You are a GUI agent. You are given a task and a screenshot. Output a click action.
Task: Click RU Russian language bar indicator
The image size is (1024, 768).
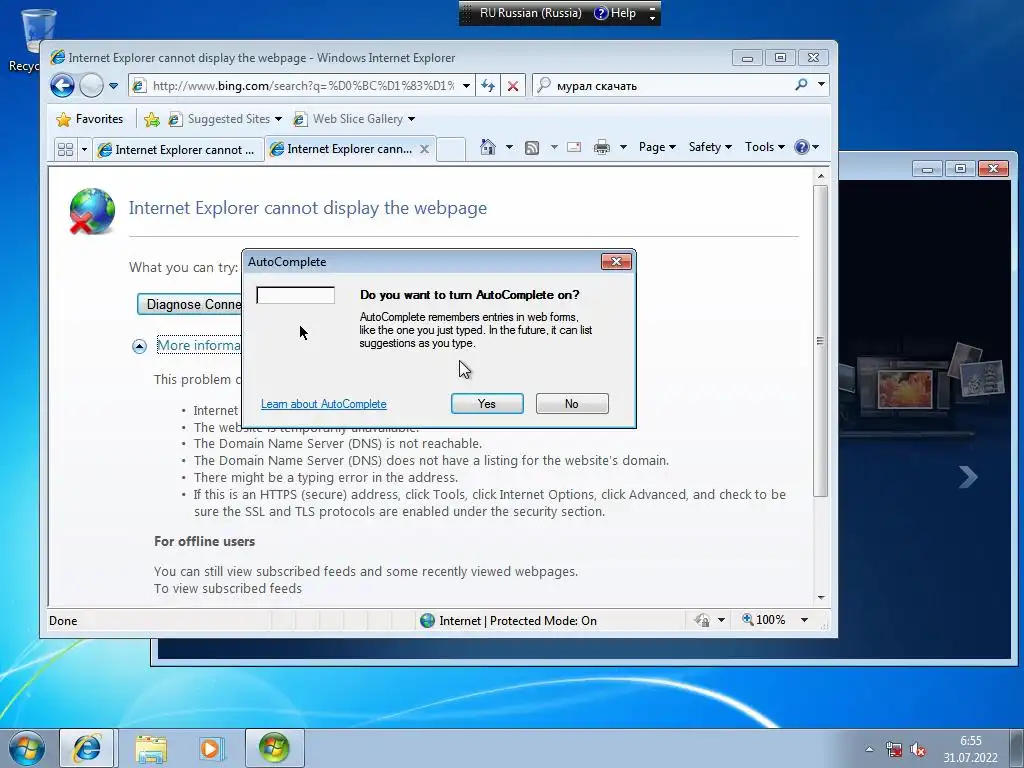click(x=530, y=13)
